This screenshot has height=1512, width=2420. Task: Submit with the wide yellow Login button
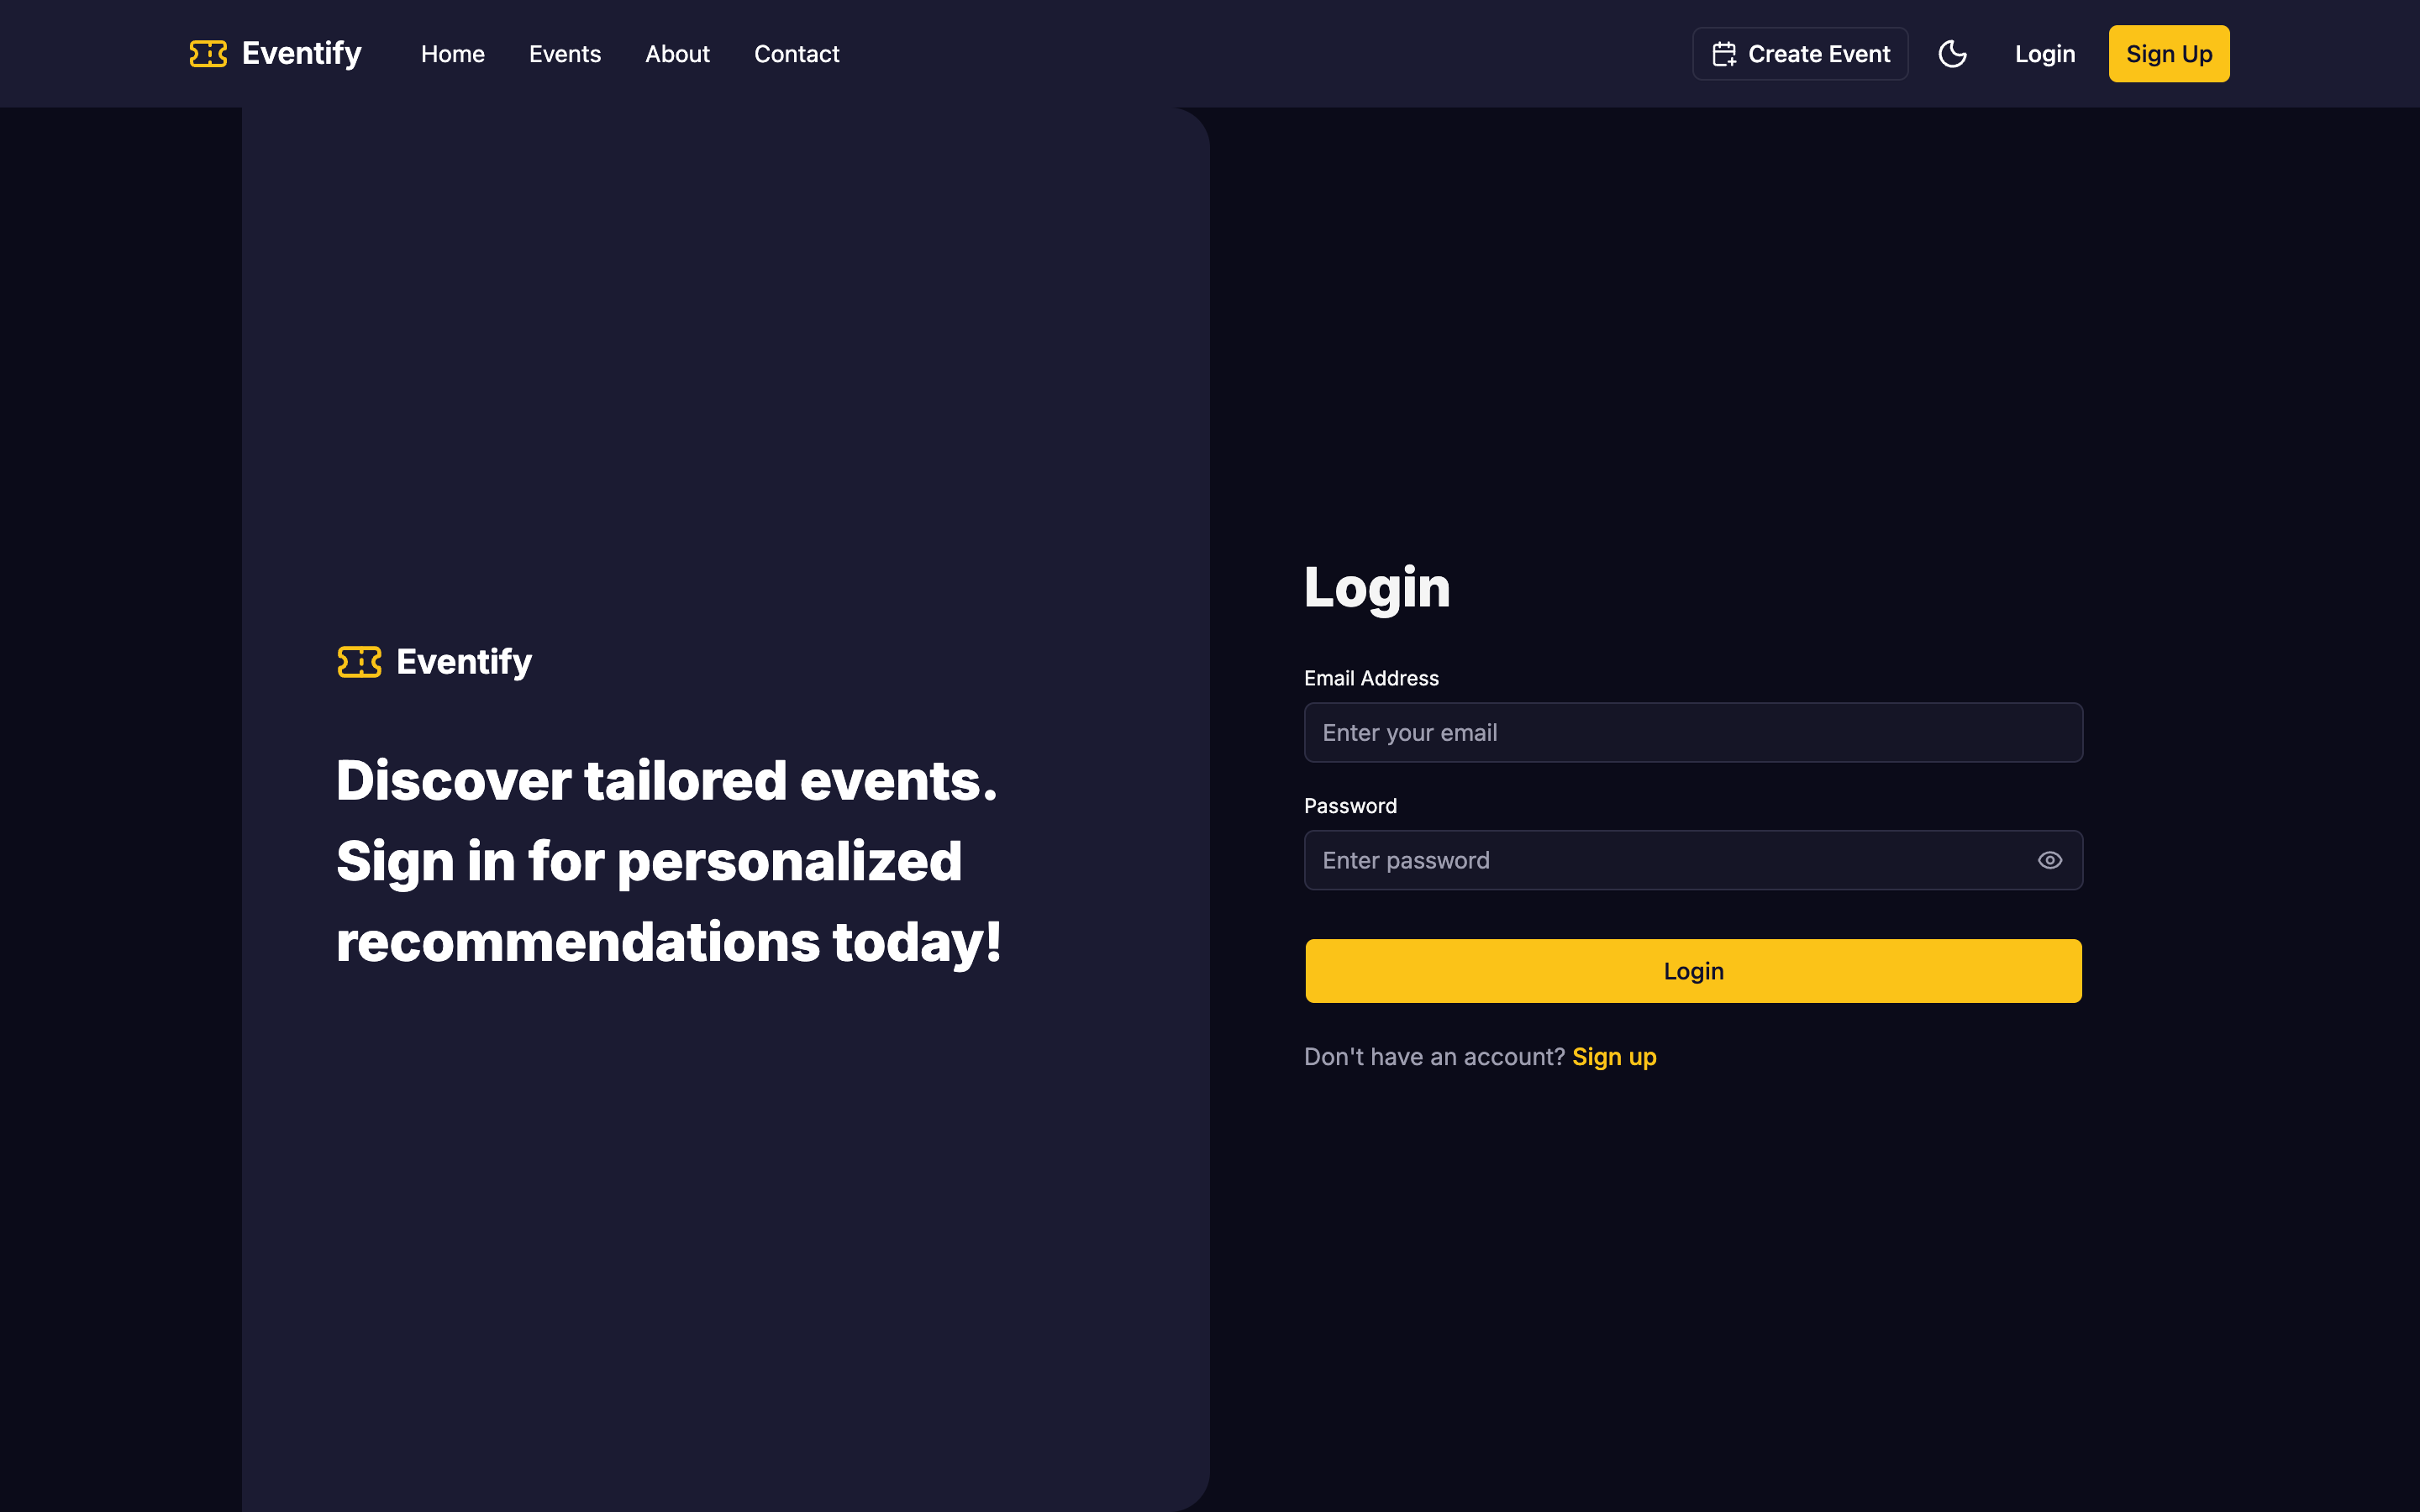point(1693,971)
